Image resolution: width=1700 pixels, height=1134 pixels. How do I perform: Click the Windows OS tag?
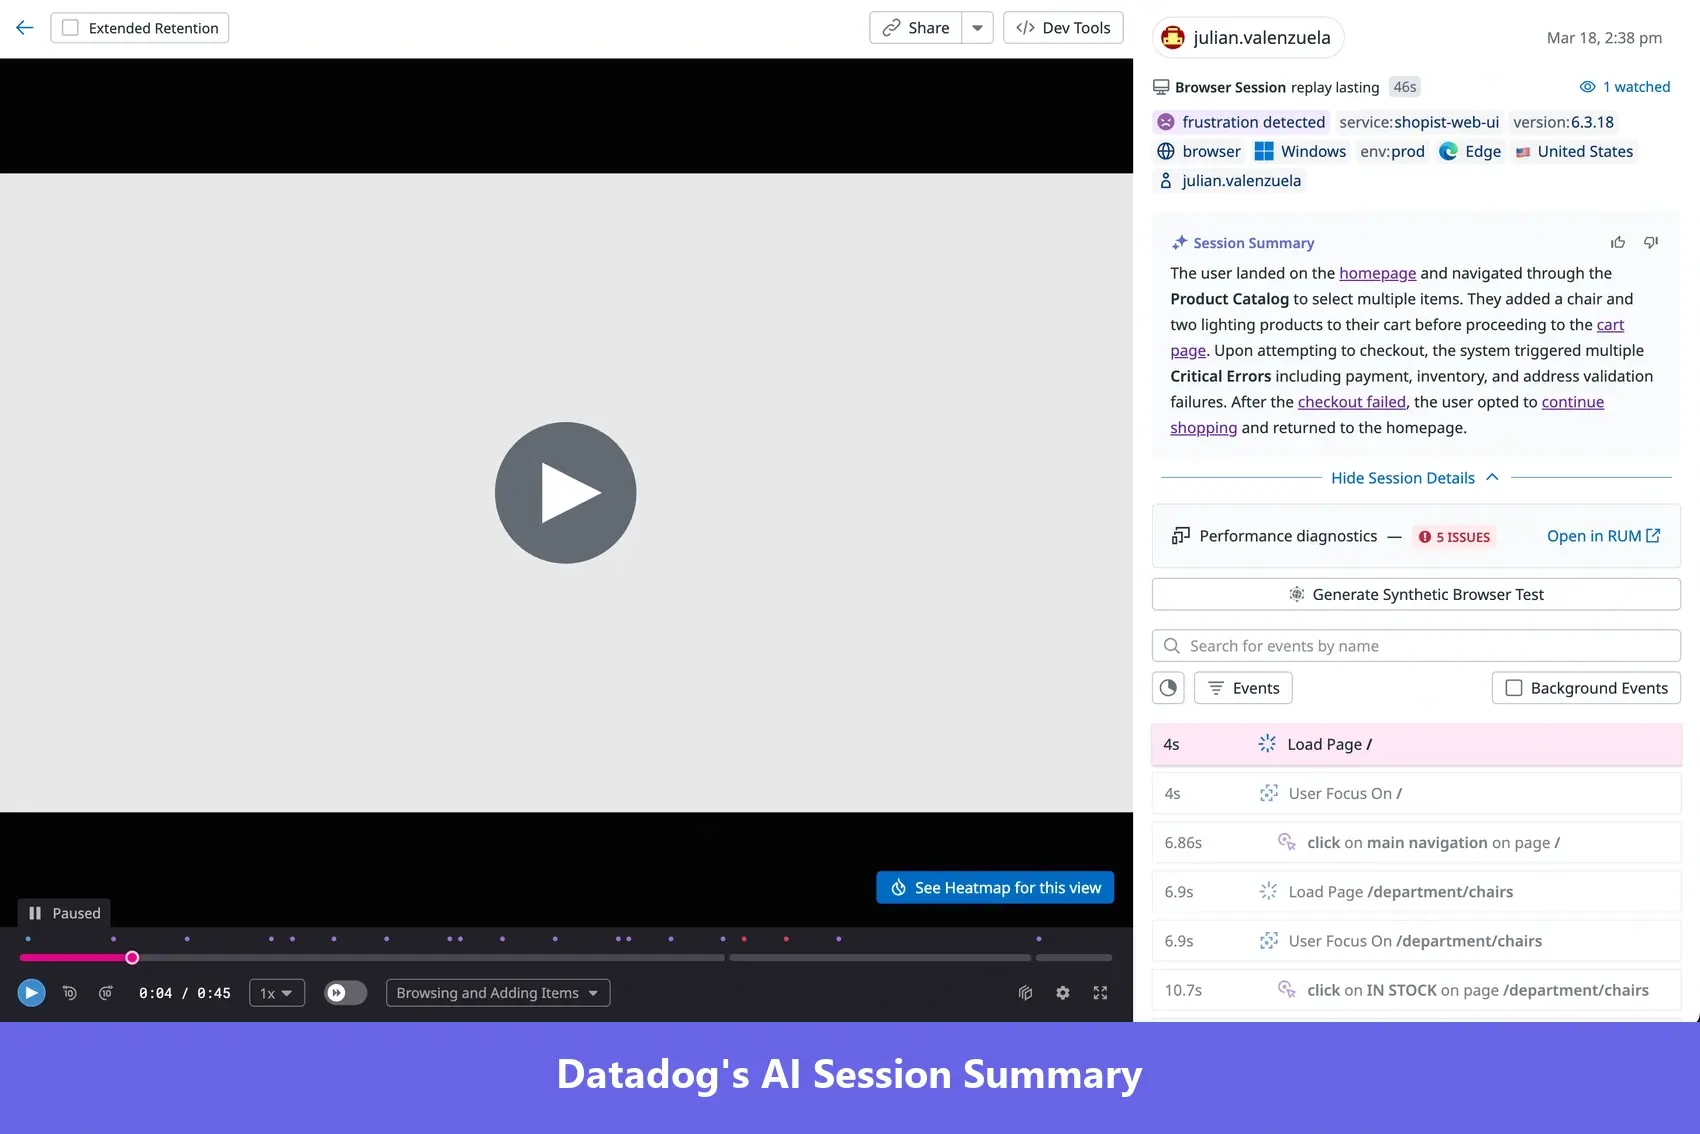click(1301, 151)
